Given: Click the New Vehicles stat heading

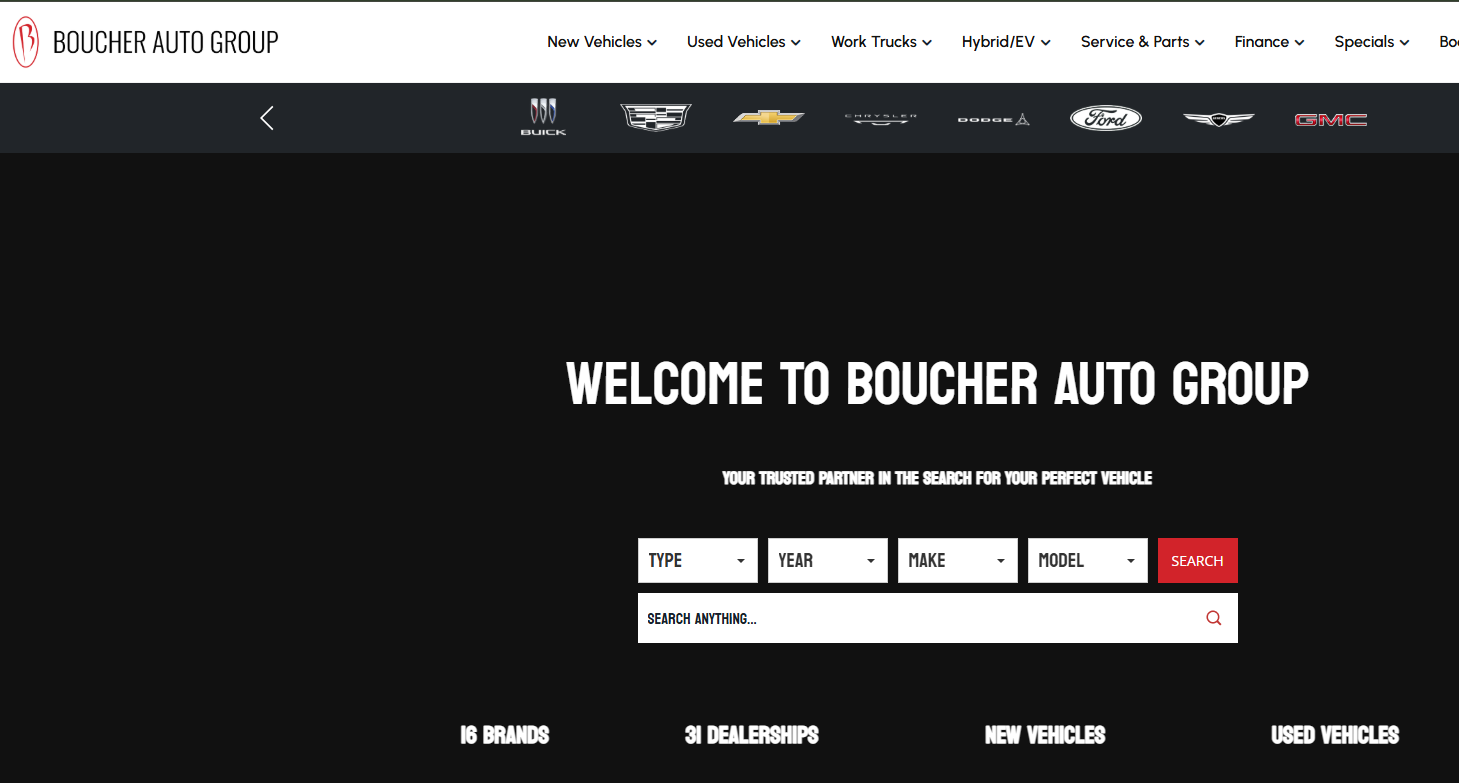Looking at the screenshot, I should 1045,735.
